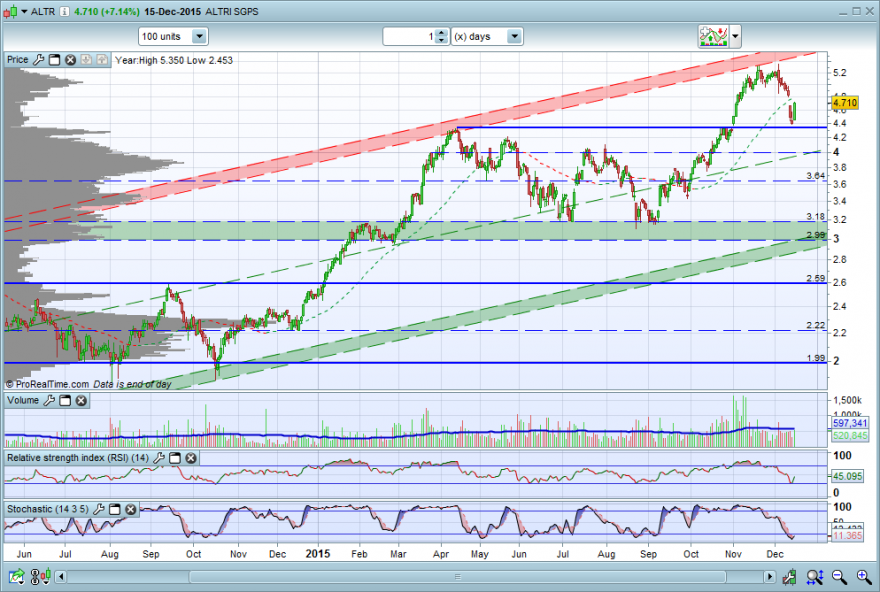Click the Volume panel label
Viewport: 880px width, 592px height.
coord(23,400)
